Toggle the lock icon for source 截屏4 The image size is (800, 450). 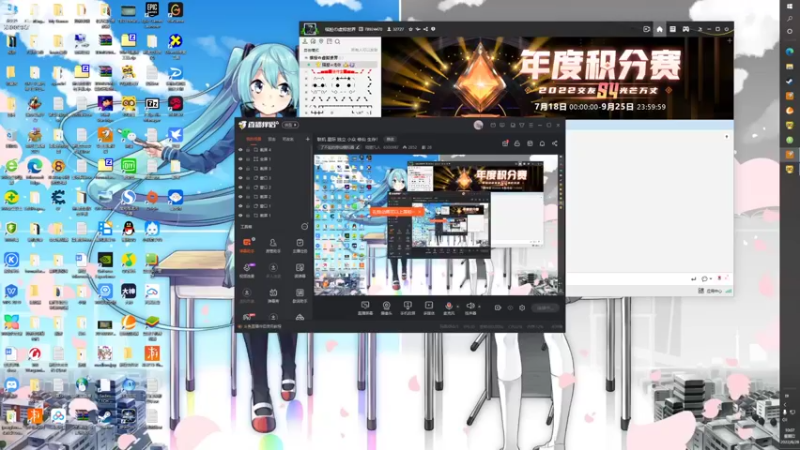[x=248, y=150]
